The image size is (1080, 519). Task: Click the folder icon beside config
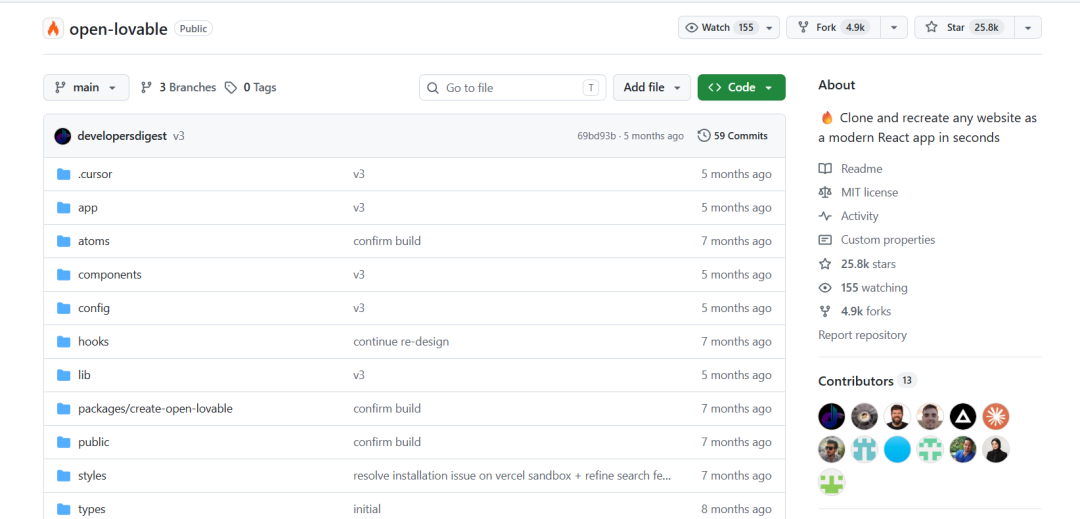64,308
